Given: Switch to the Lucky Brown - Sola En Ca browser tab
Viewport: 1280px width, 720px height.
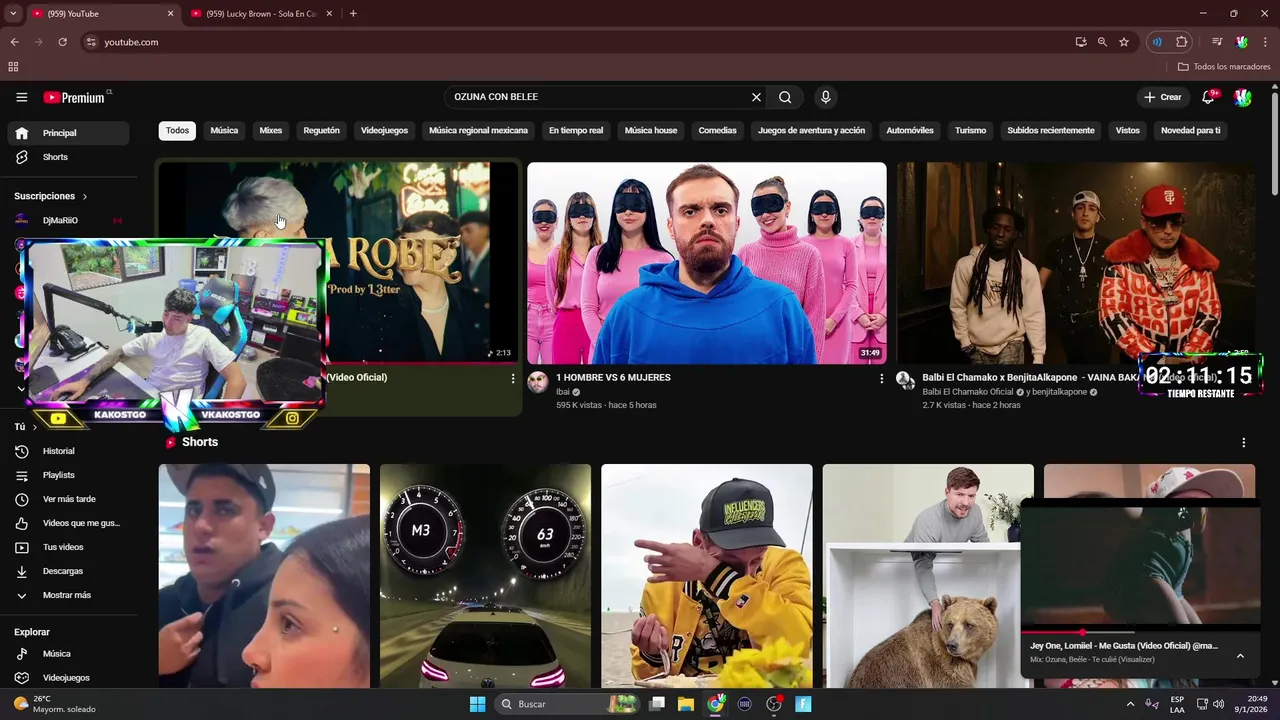Looking at the screenshot, I should pos(262,14).
